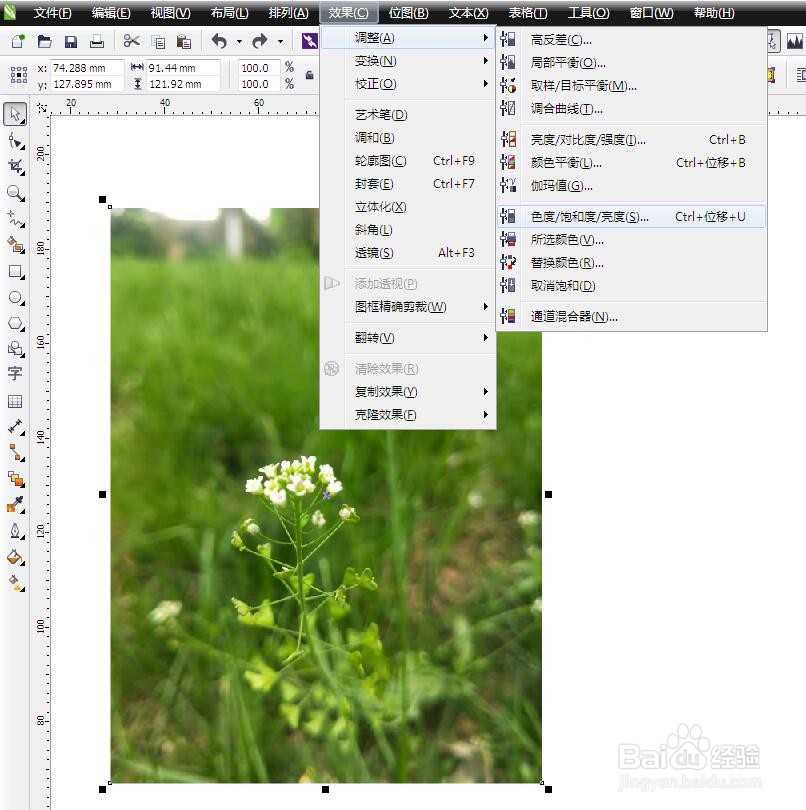Viewport: 806px width, 810px height.
Task: Select the Table tool
Action: tap(15, 401)
